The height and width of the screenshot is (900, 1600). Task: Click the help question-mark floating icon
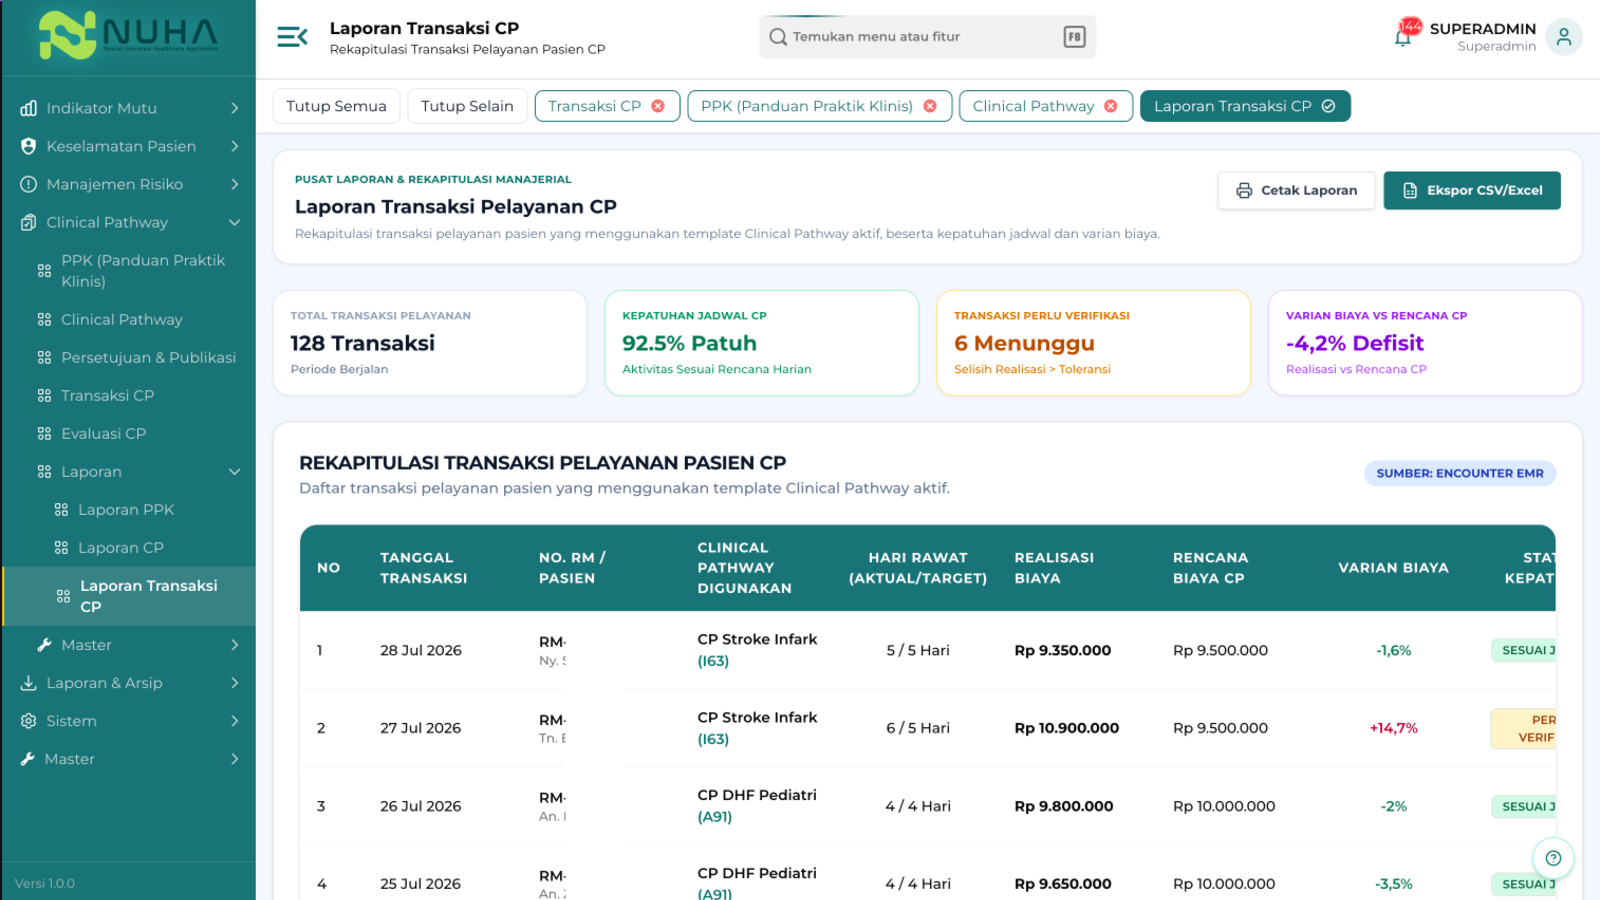point(1553,858)
